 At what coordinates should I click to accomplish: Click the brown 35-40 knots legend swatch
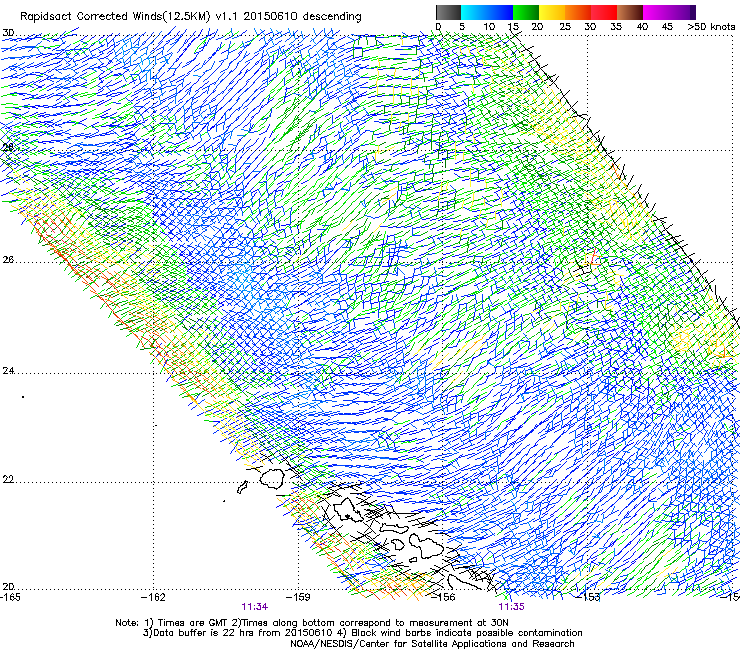click(x=630, y=12)
